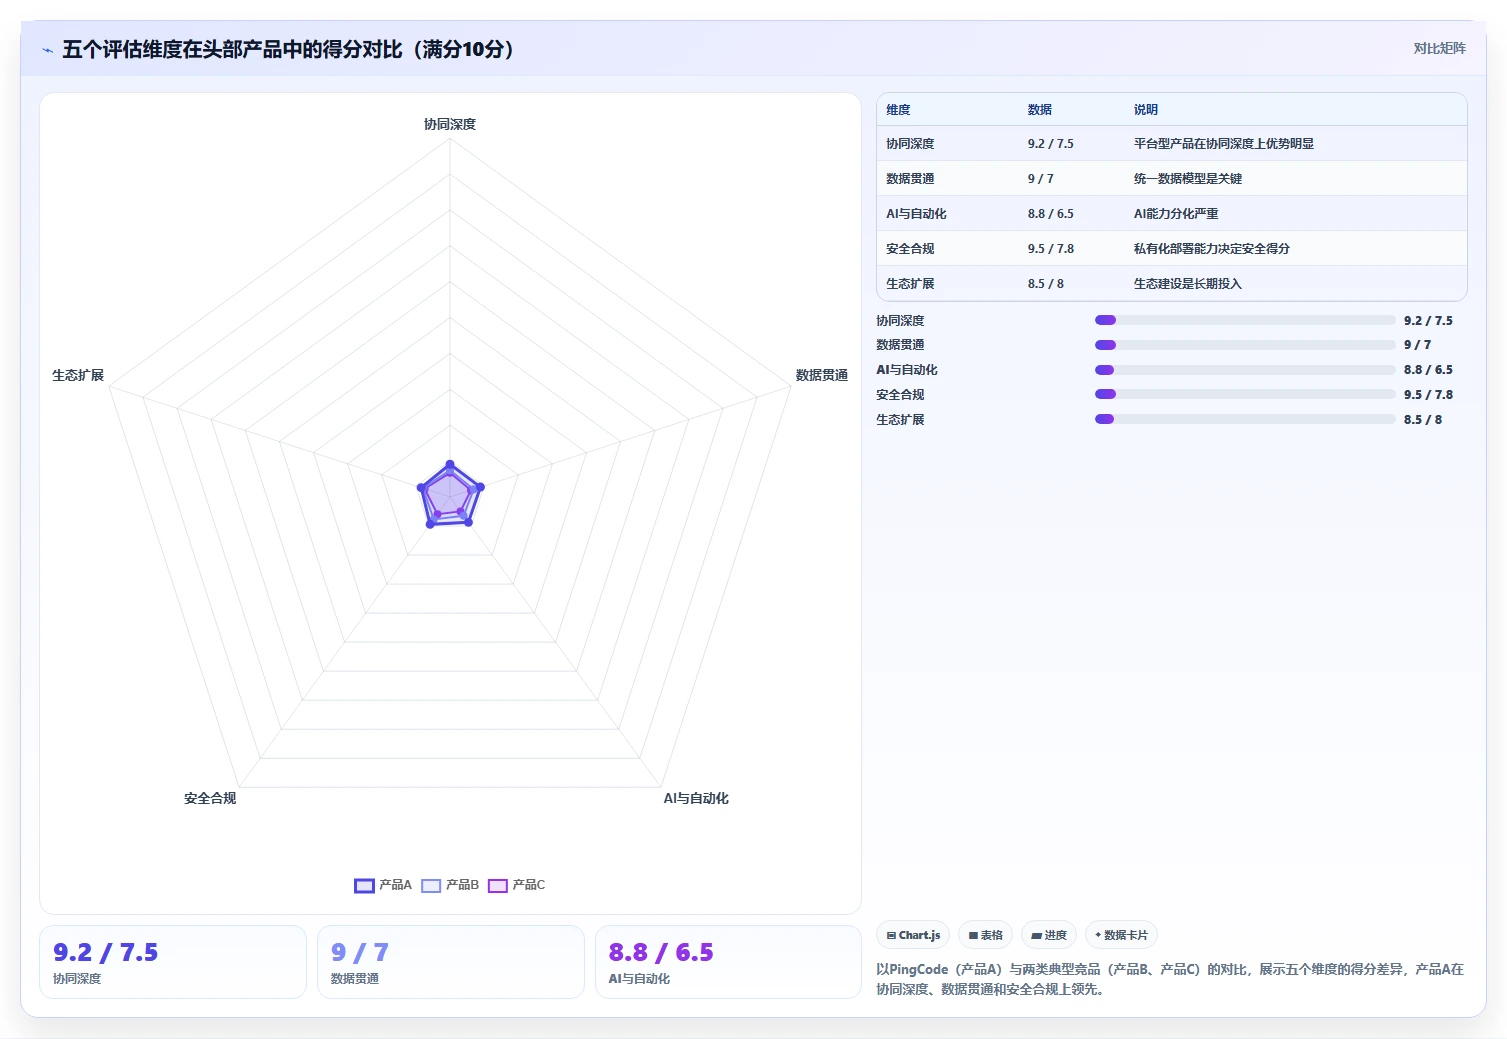This screenshot has height=1039, width=1507.
Task: Click the 表格 chip
Action: click(x=986, y=935)
